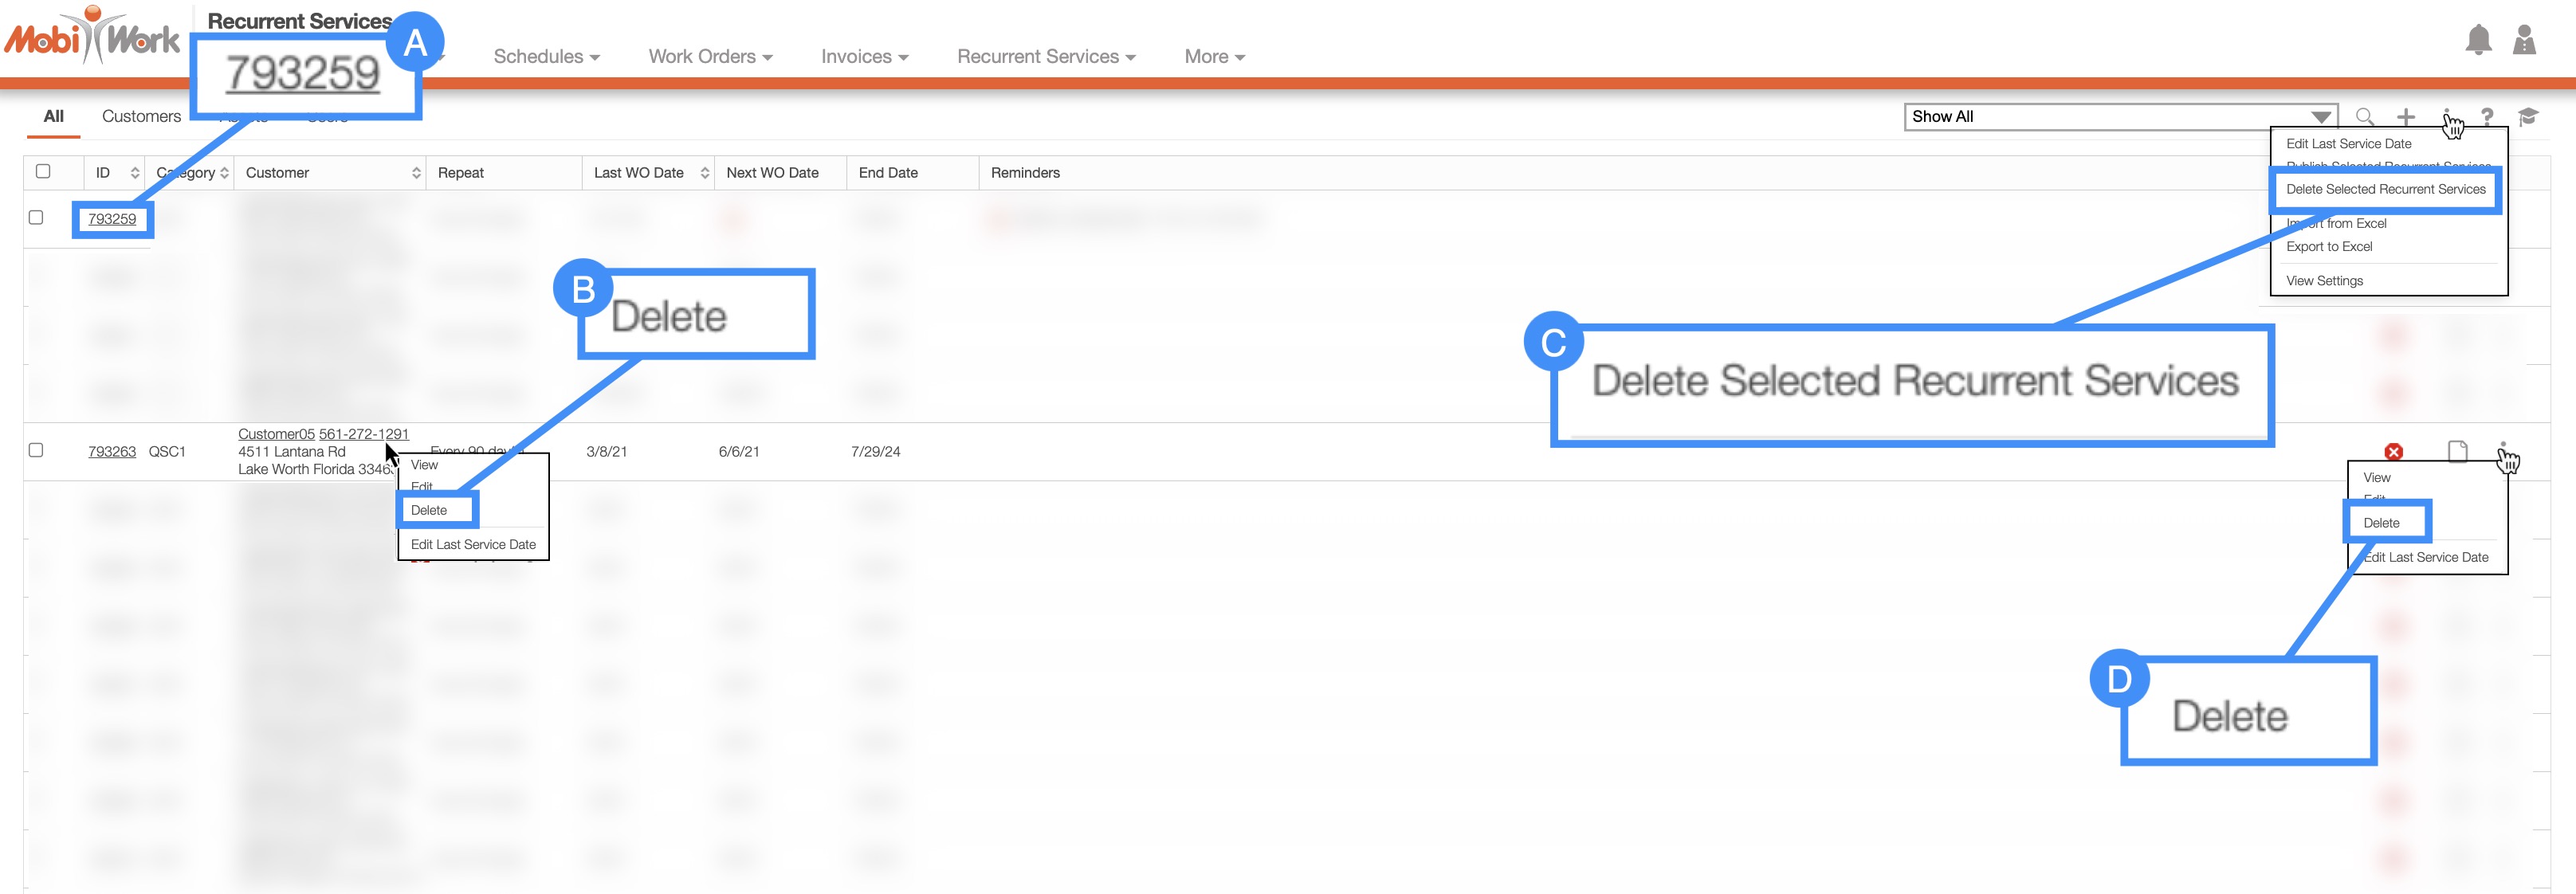Toggle the select-all header checkbox
This screenshot has width=2576, height=894.
[x=43, y=171]
